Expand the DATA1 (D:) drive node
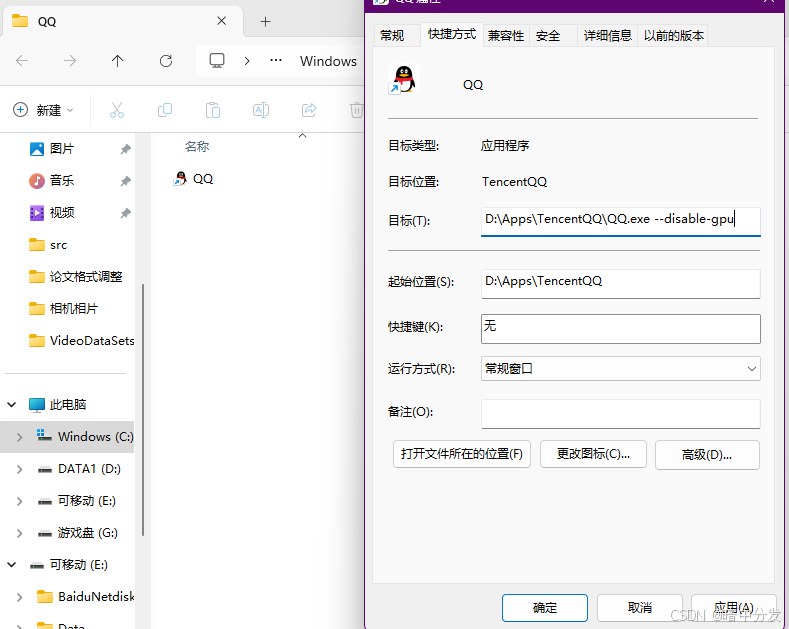Image resolution: width=789 pixels, height=629 pixels. (19, 469)
